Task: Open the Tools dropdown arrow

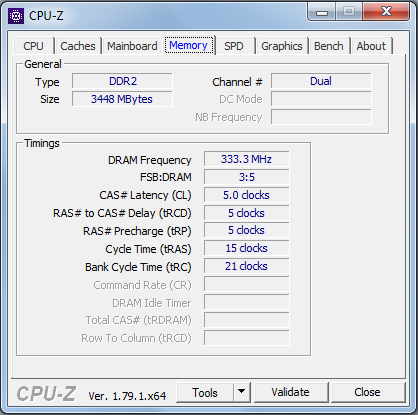Action: (x=242, y=392)
